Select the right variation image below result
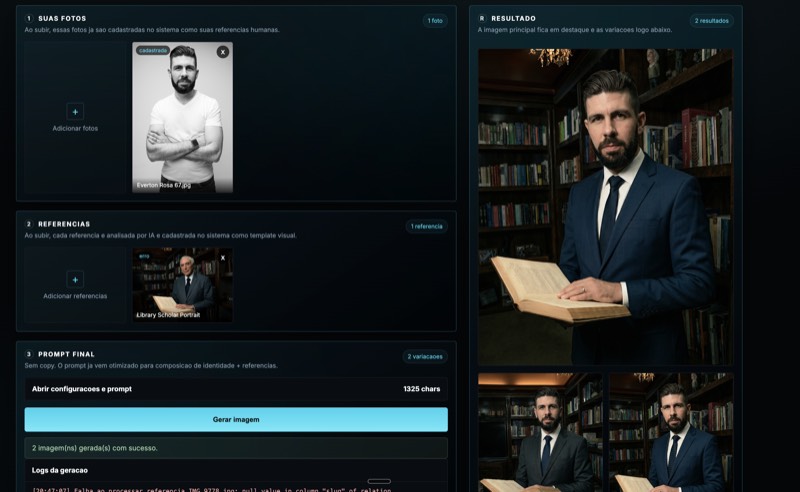The height and width of the screenshot is (492, 800). (671, 432)
